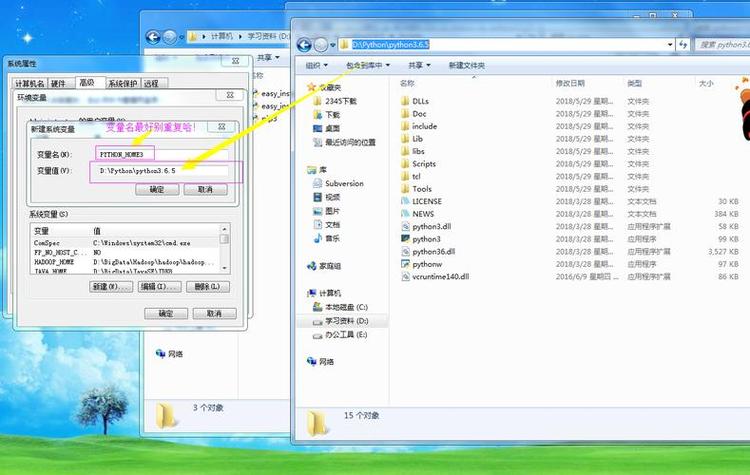Click 编辑(I) system variable button
This screenshot has width=750, height=475.
pos(159,287)
